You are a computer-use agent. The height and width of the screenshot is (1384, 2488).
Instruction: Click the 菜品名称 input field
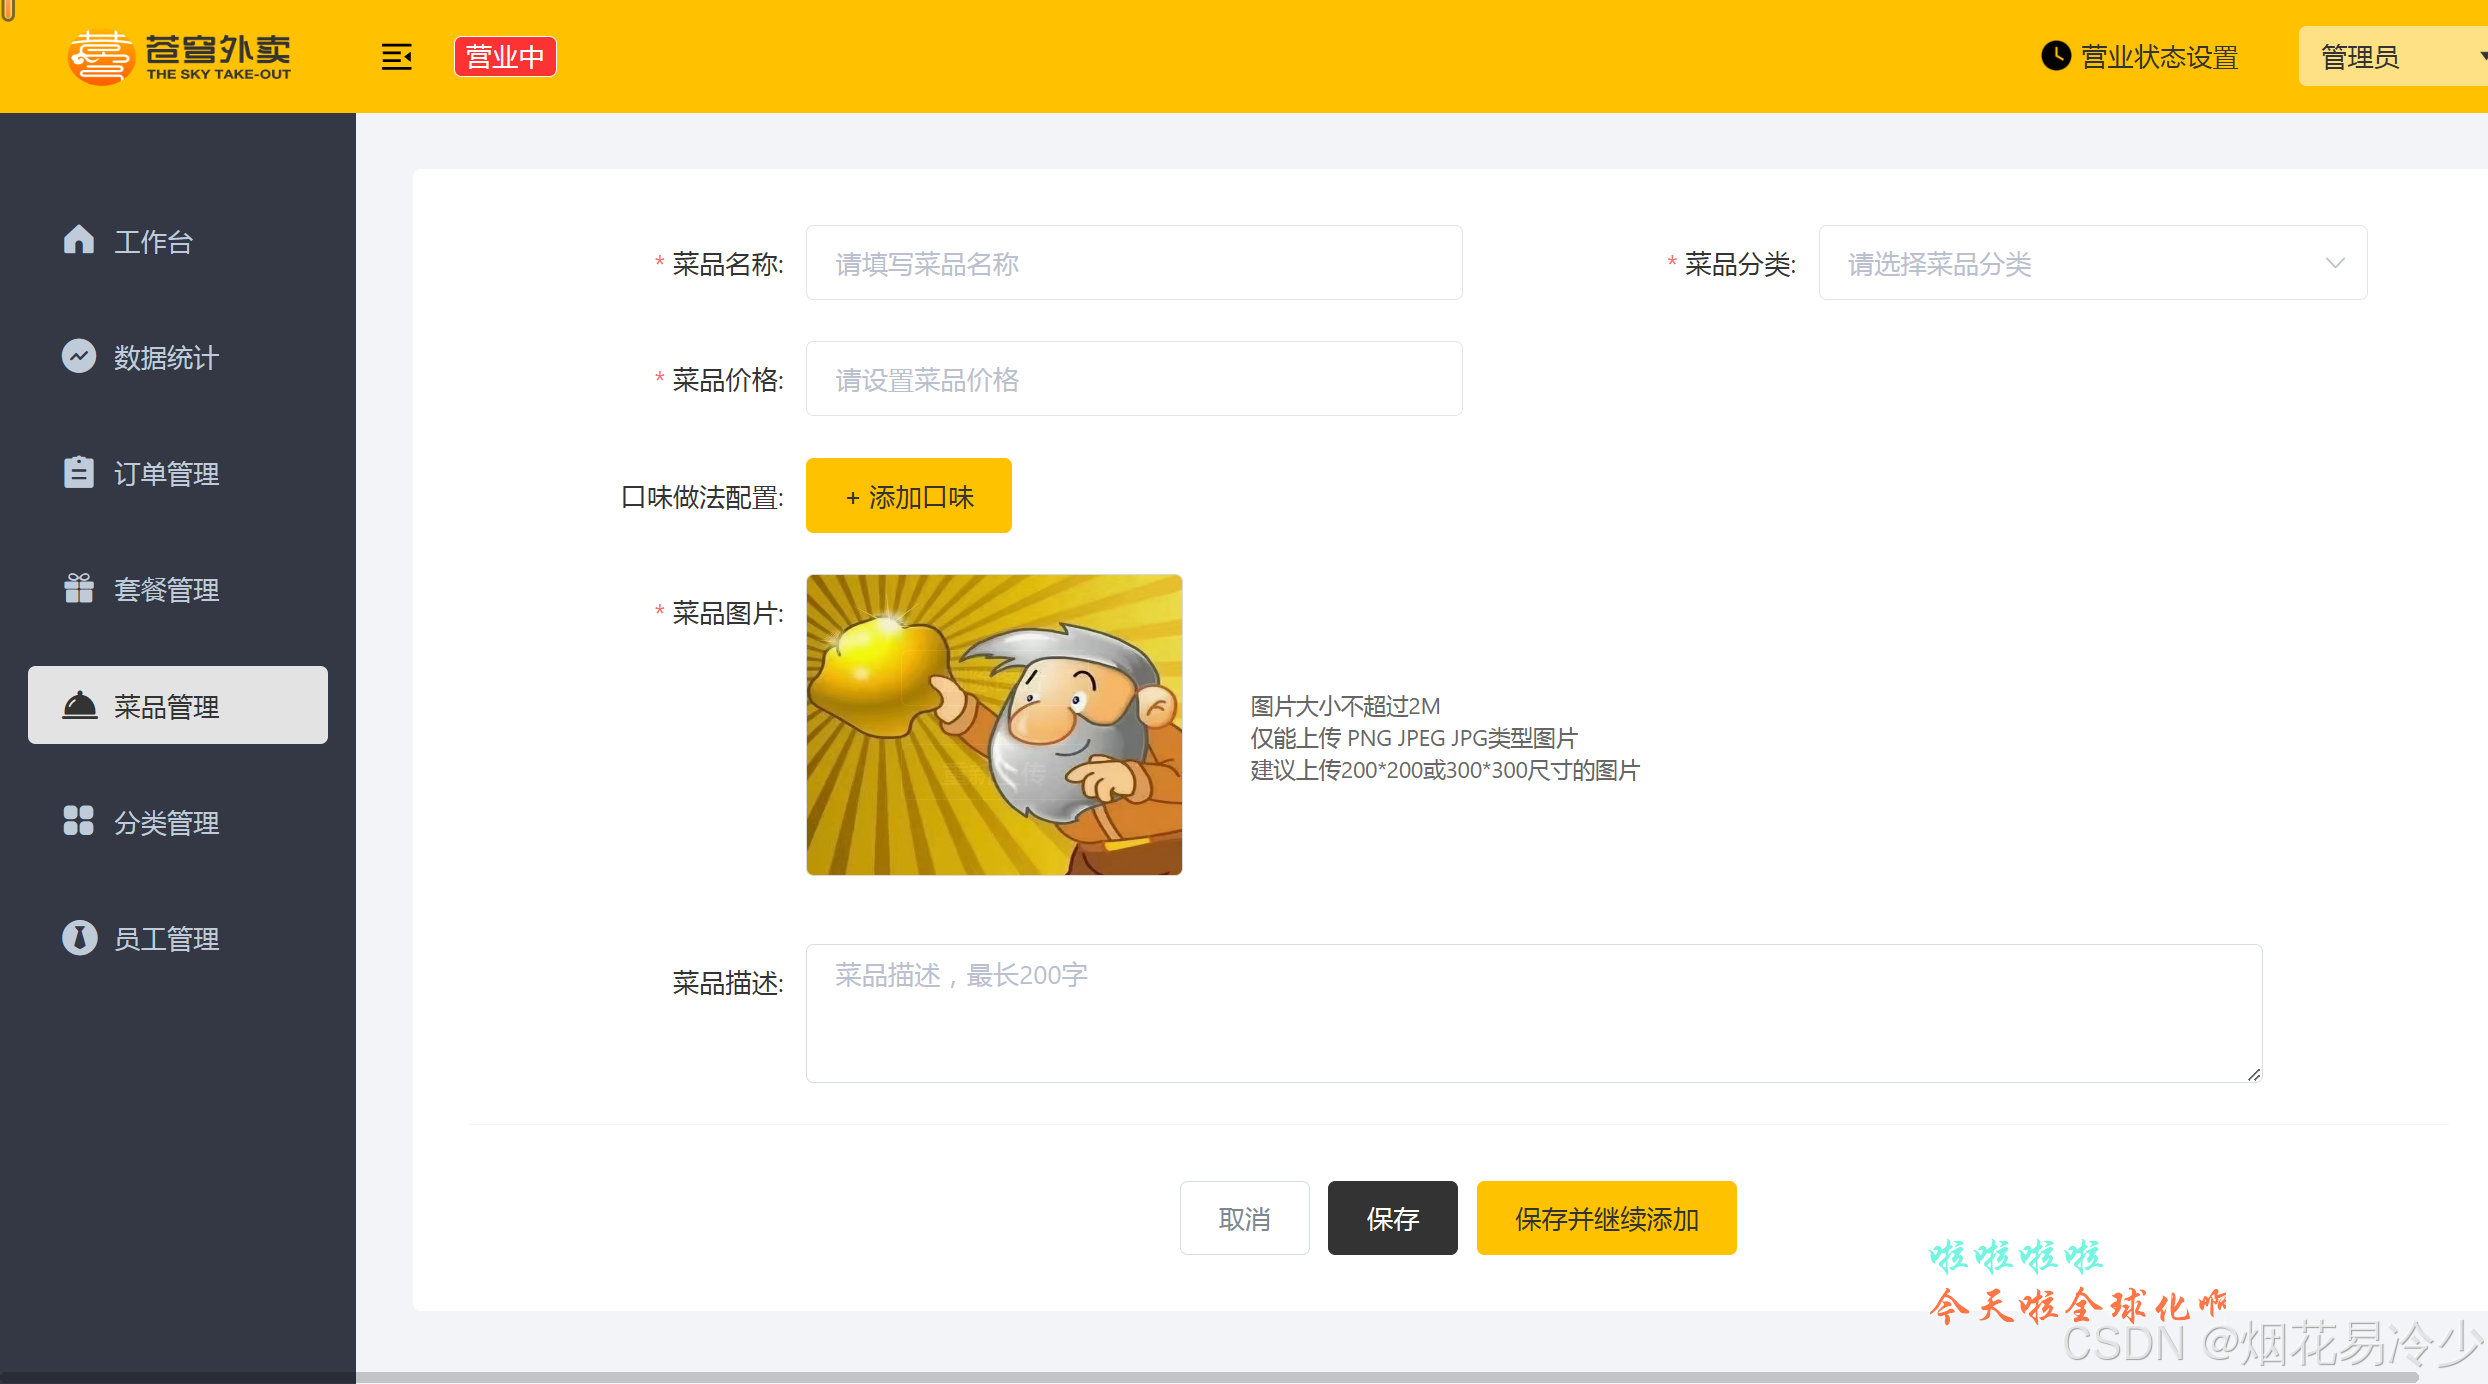point(1133,263)
